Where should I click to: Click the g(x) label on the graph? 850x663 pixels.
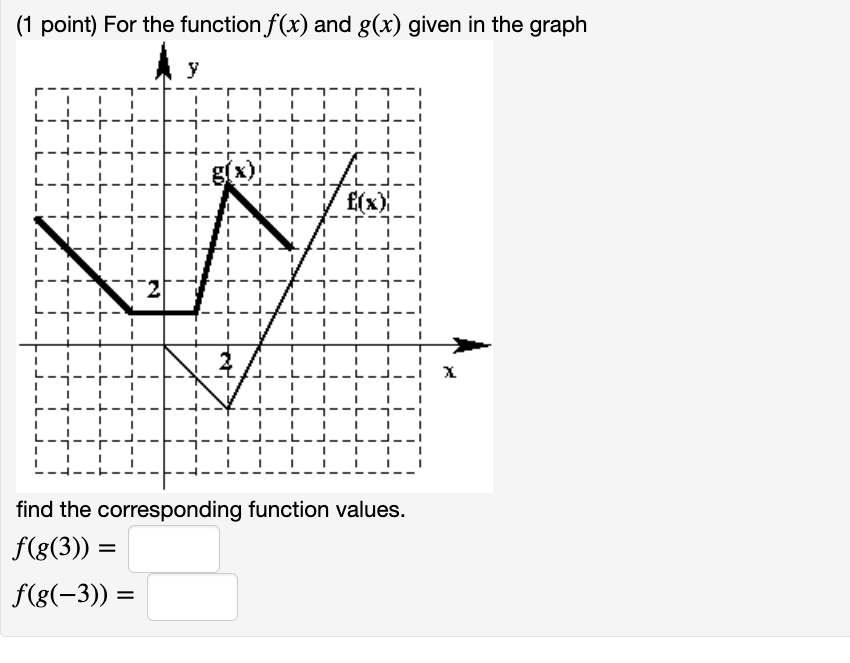pos(232,172)
